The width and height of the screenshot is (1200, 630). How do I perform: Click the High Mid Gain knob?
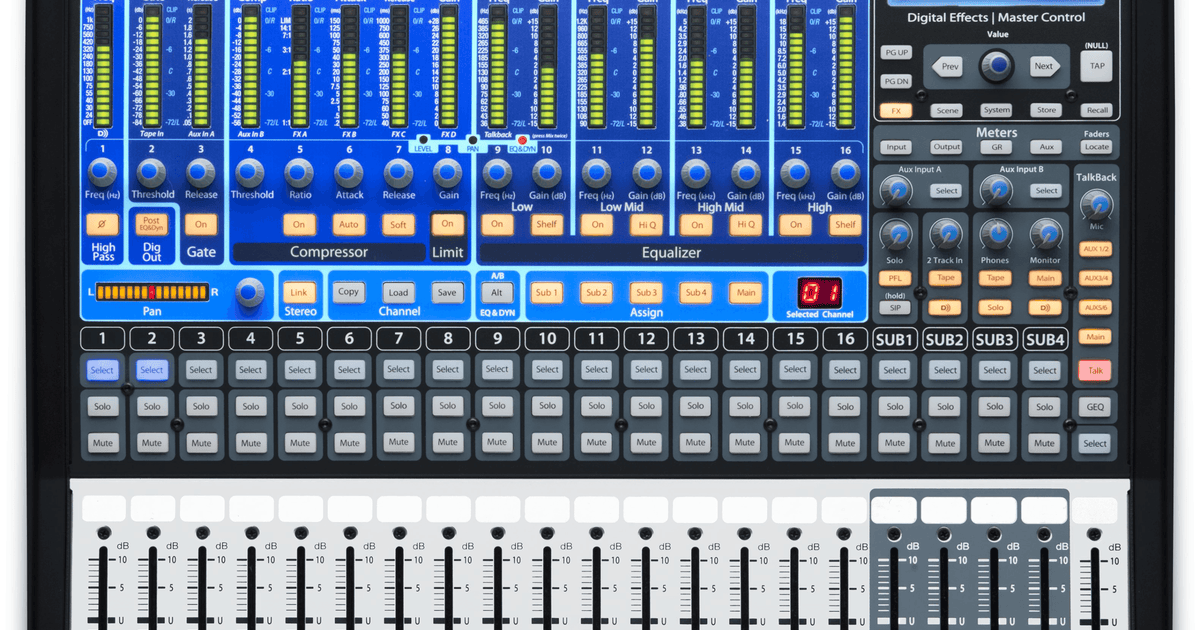coord(744,172)
